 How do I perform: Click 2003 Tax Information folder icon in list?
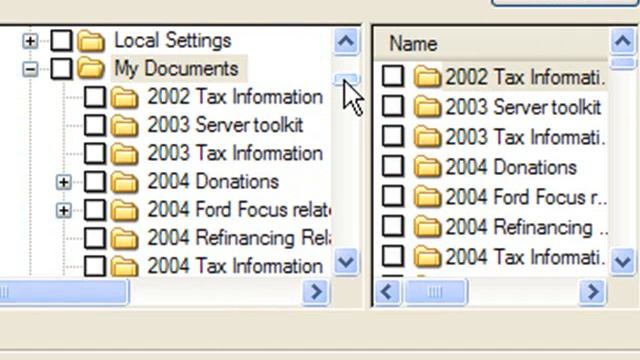pyautogui.click(x=427, y=137)
